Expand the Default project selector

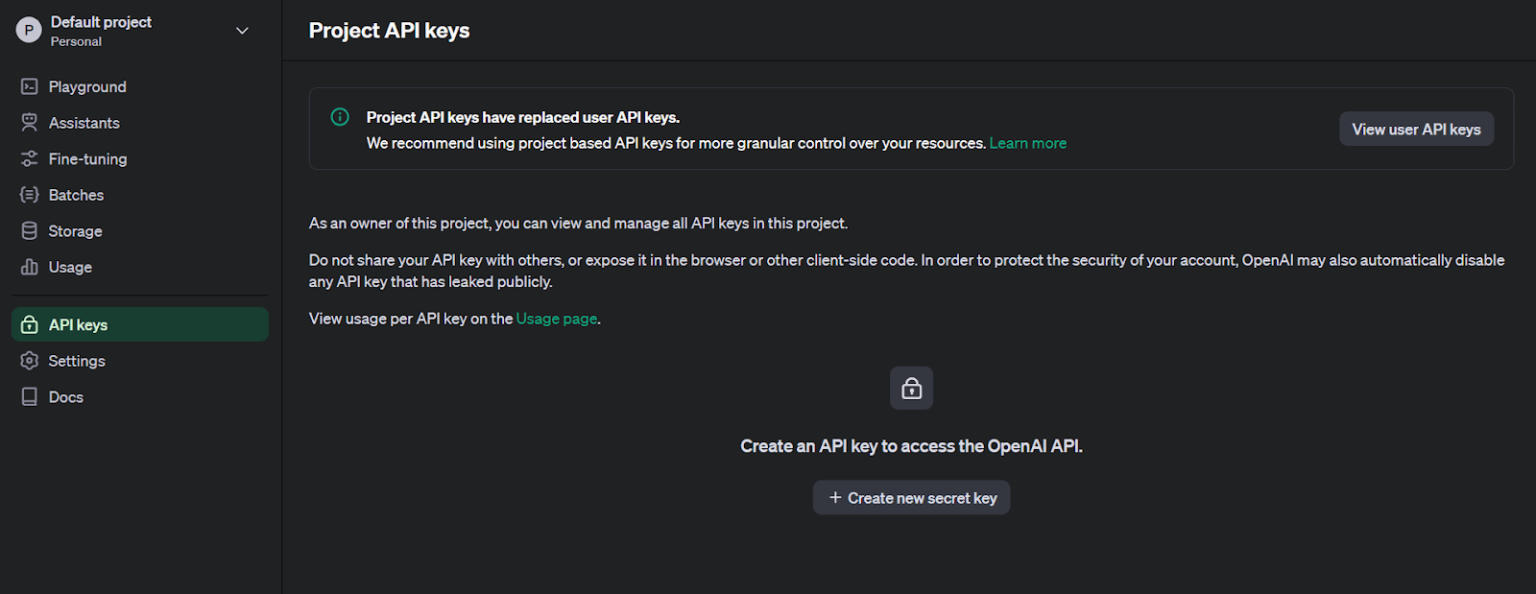coord(100,21)
